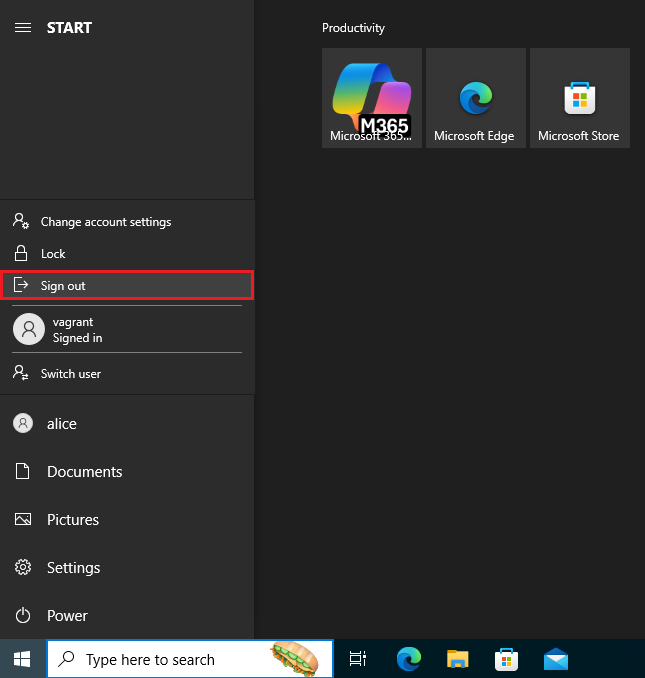Open Task View from taskbar

click(358, 659)
